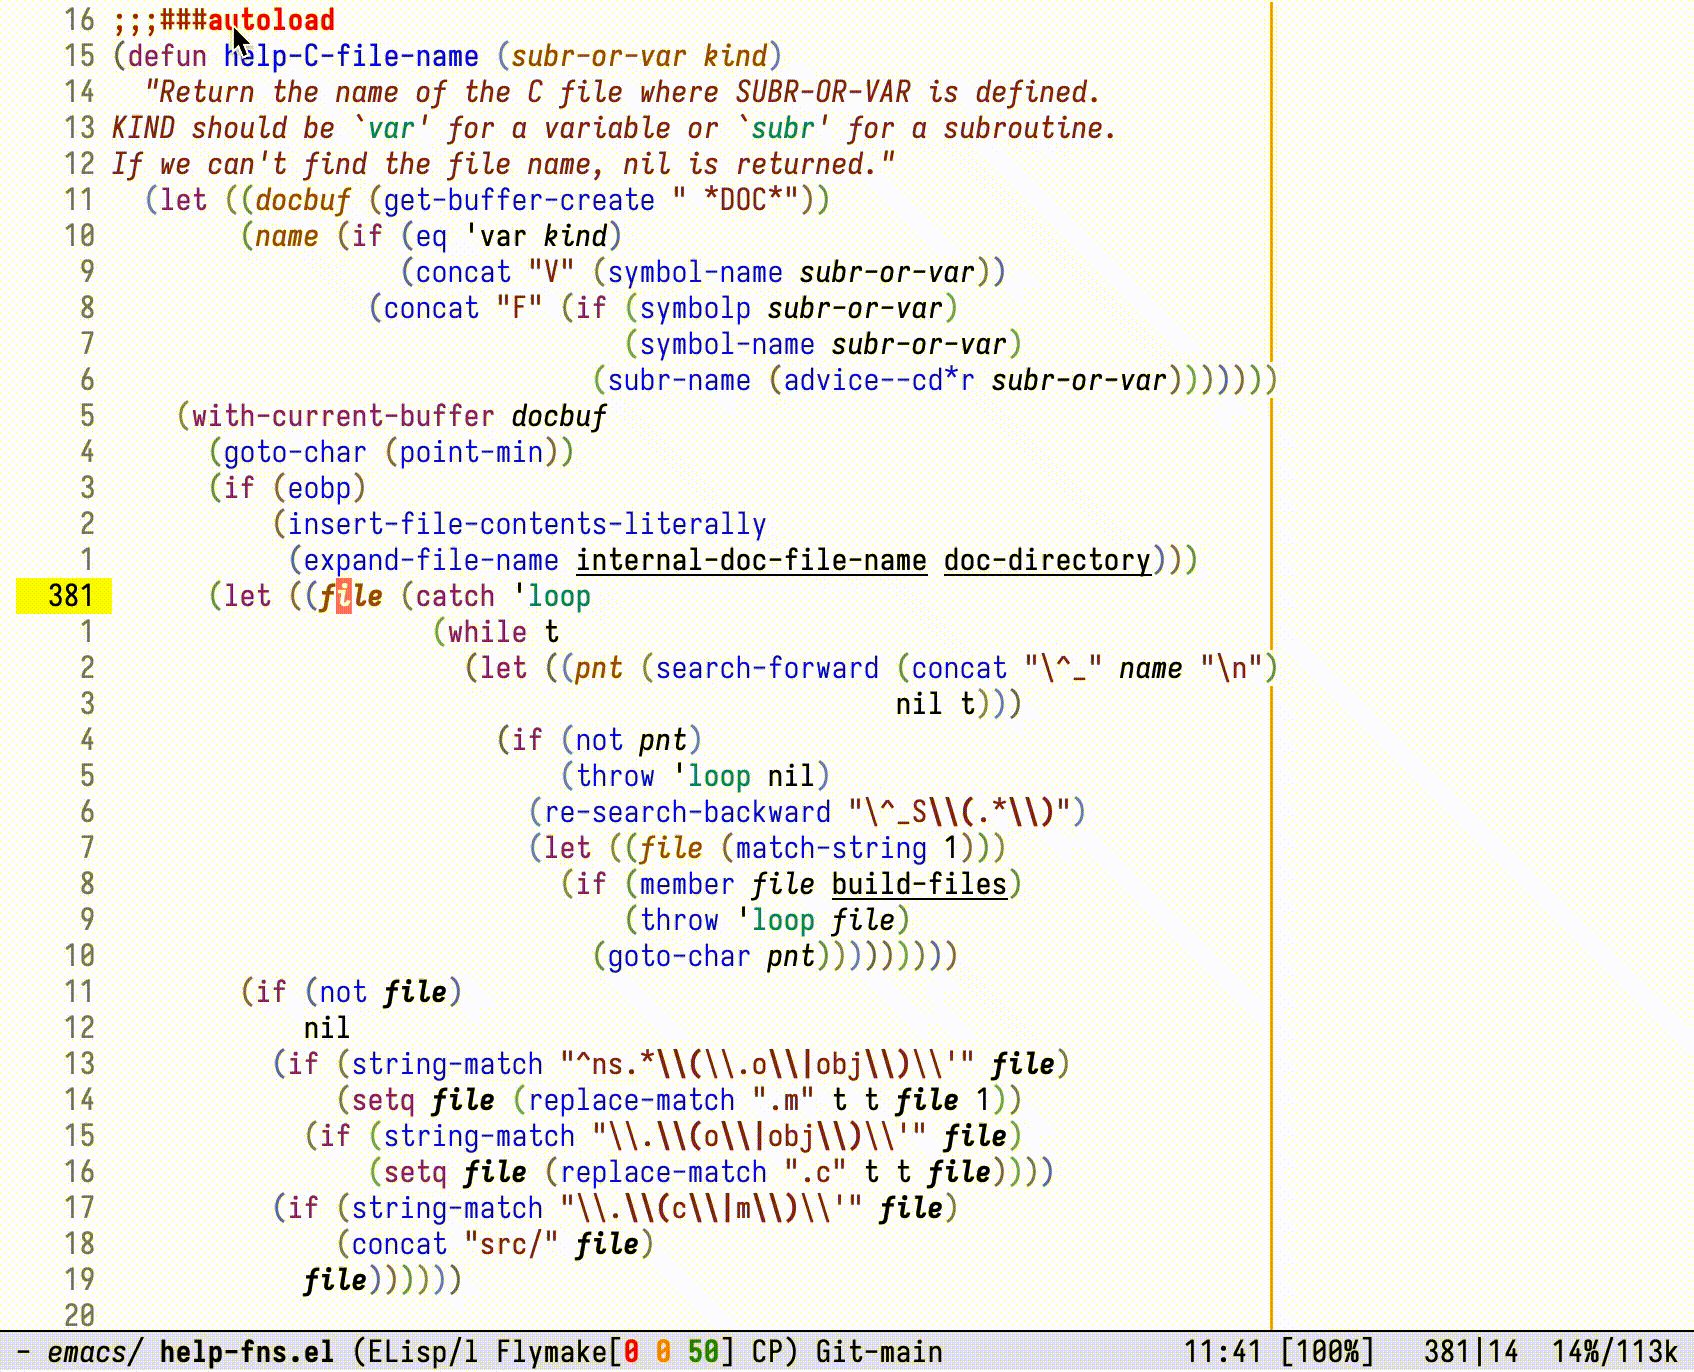This screenshot has width=1694, height=1372.
Task: Click the underlined build-files variable
Action: 919,884
